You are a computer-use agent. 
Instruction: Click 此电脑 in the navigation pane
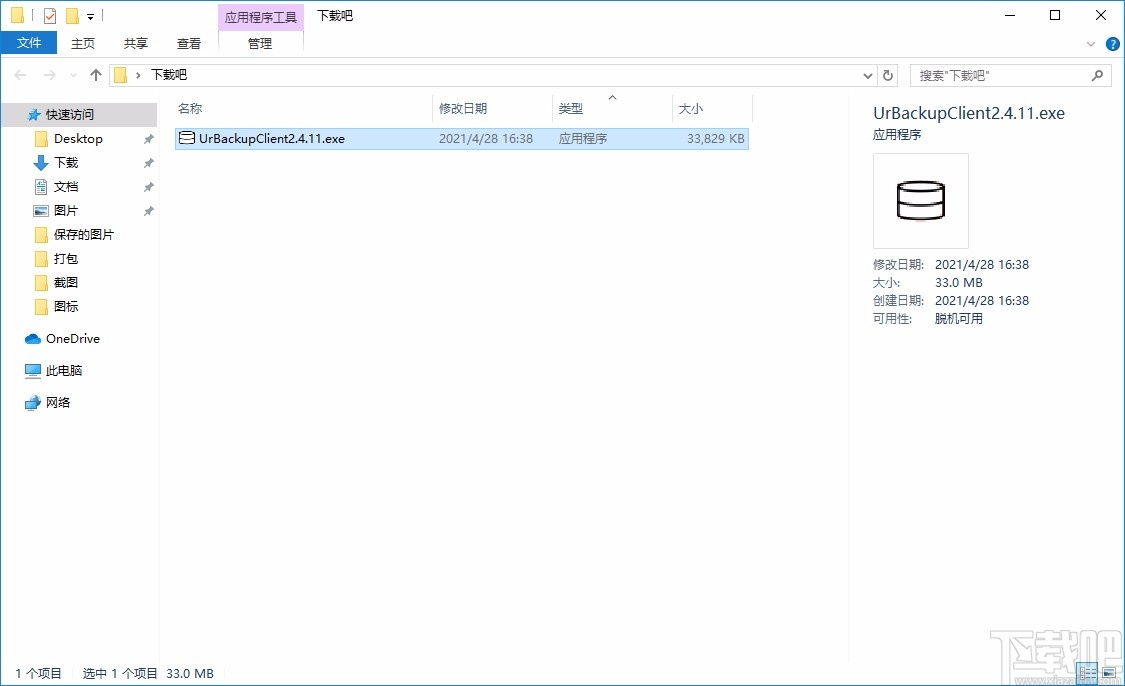click(x=63, y=370)
